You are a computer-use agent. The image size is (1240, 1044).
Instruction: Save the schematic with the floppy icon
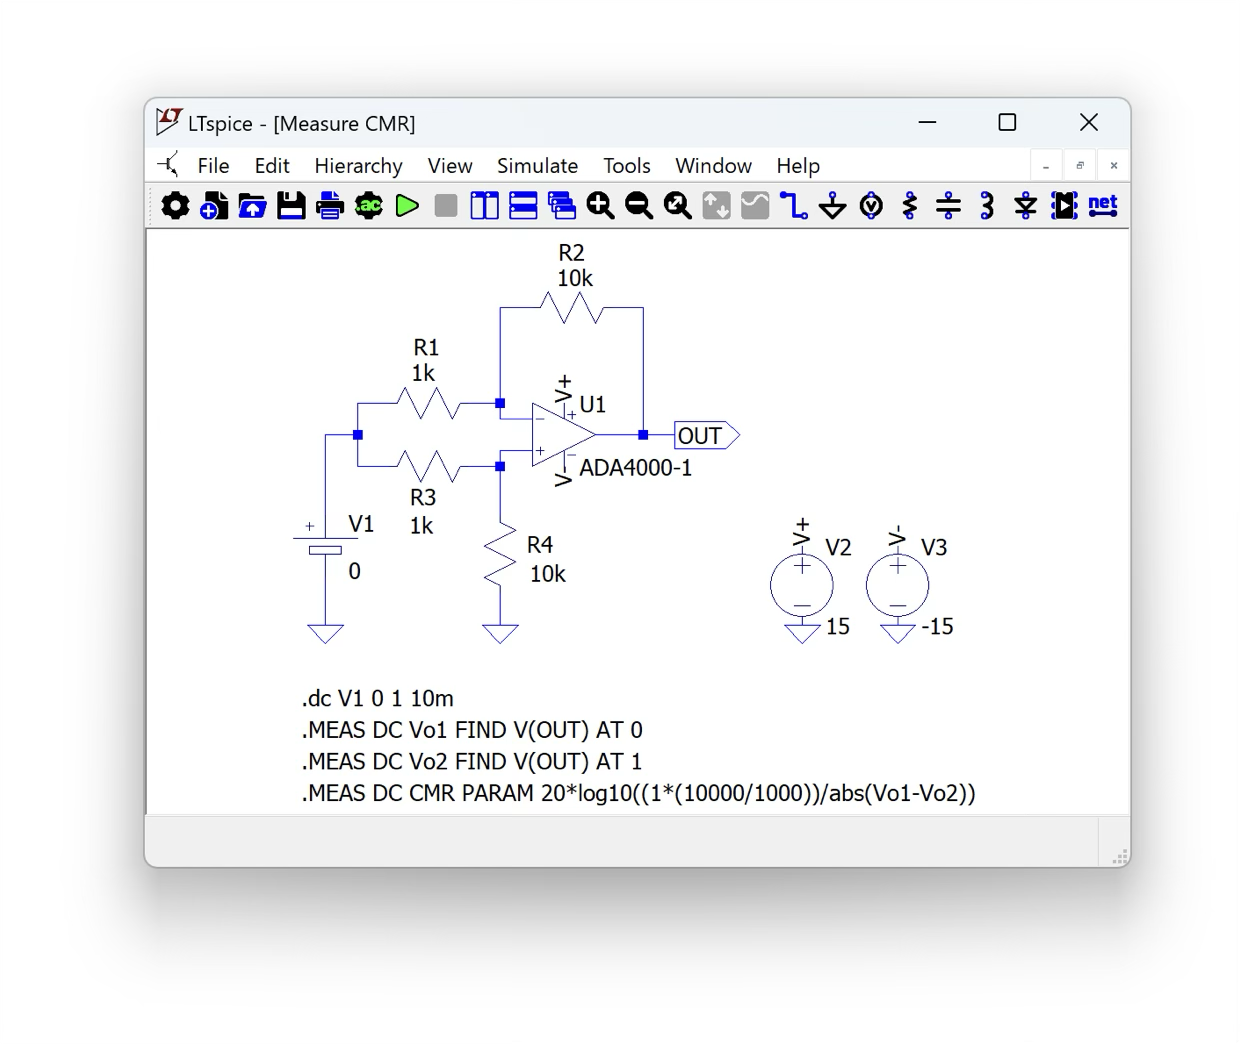click(x=291, y=206)
